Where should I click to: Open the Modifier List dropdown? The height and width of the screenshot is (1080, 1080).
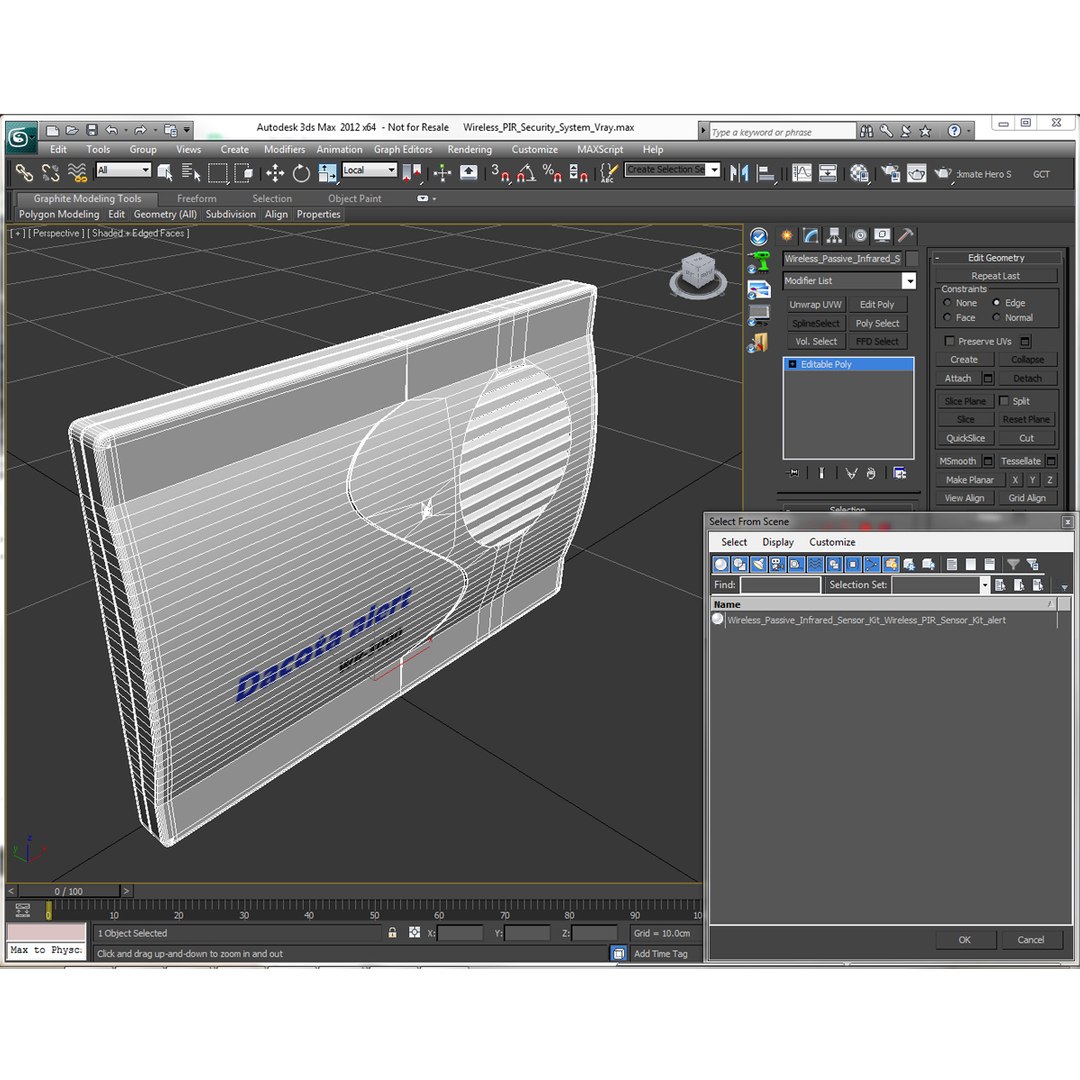(909, 281)
